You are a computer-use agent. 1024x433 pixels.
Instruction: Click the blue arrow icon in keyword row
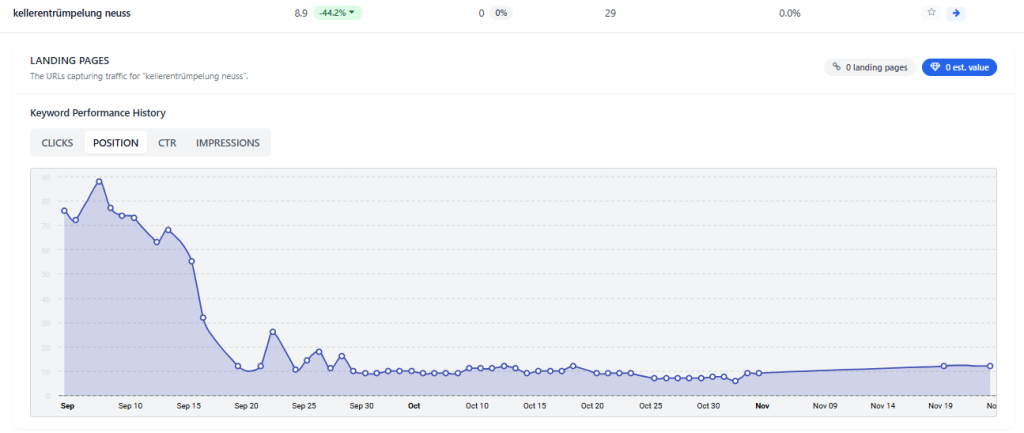[x=956, y=13]
